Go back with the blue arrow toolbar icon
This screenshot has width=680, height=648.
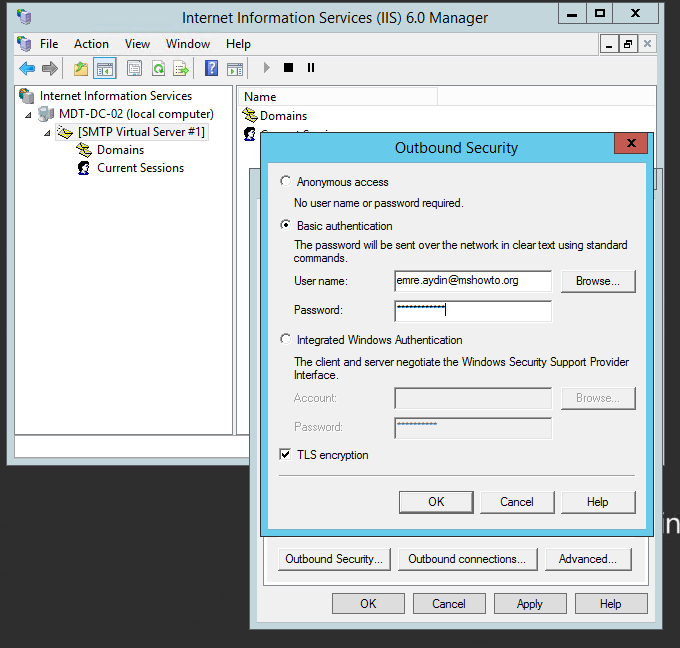(27, 68)
